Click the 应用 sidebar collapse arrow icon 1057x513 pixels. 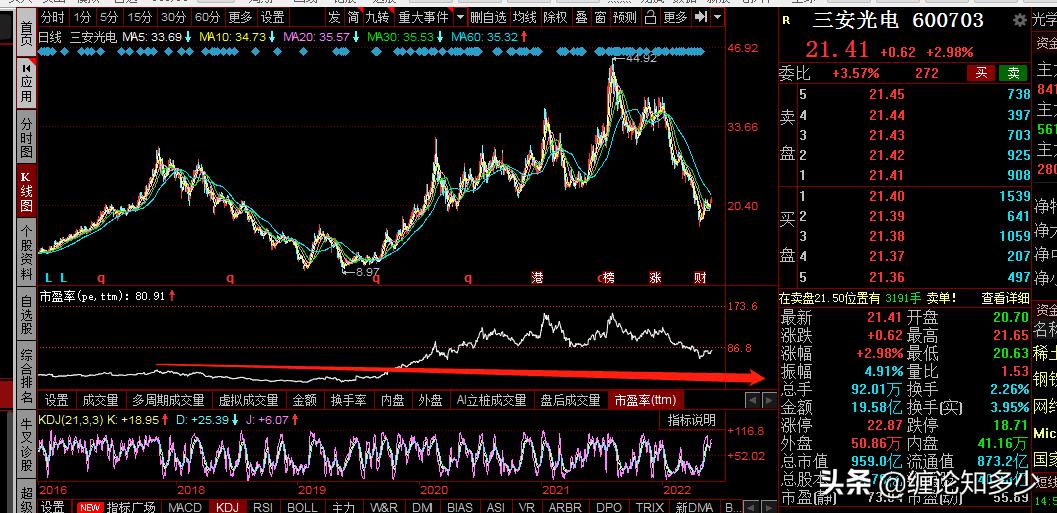tap(26, 68)
